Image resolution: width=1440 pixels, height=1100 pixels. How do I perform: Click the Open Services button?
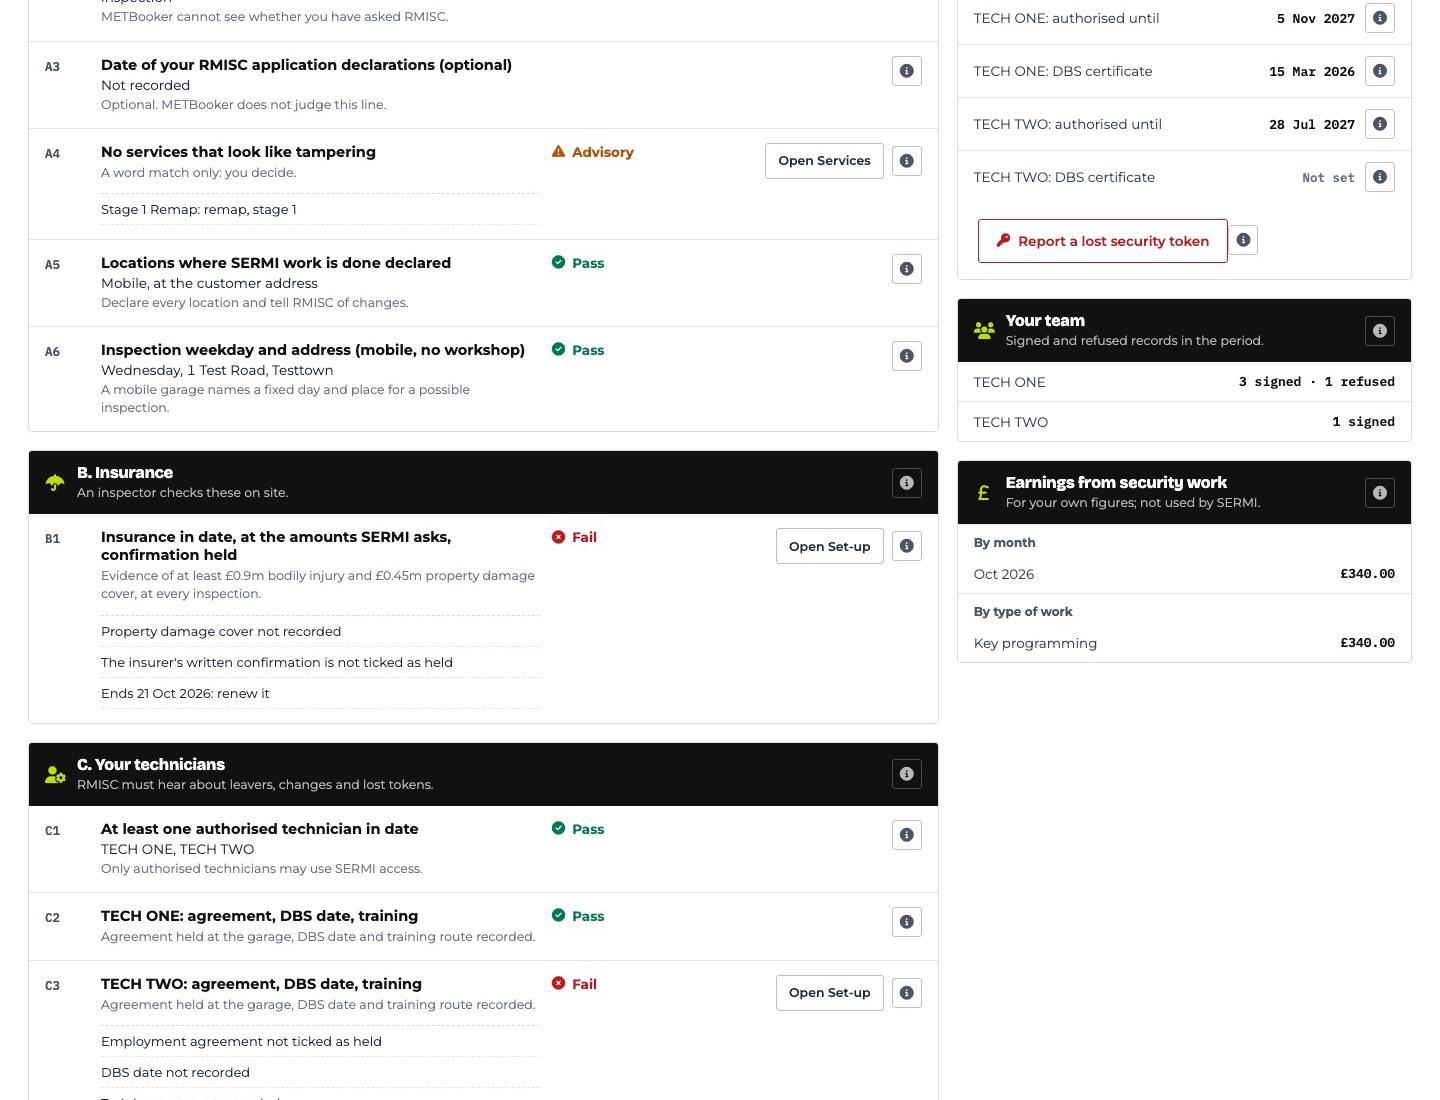[x=824, y=161]
